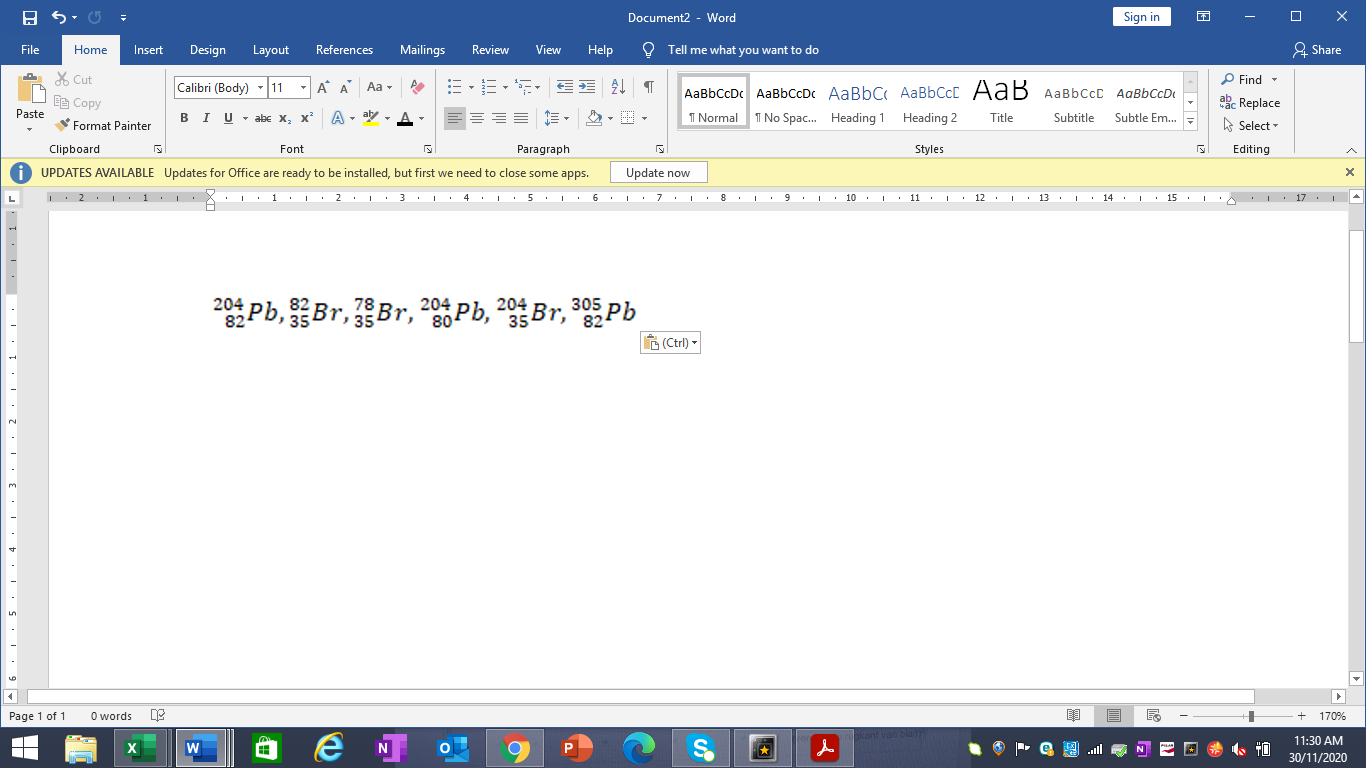This screenshot has height=768, width=1366.
Task: Open the References tab
Action: coord(344,50)
